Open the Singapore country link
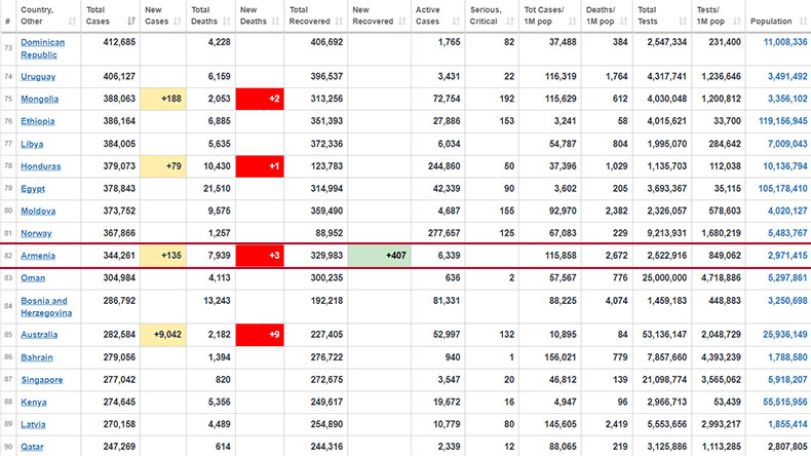This screenshot has width=811, height=456. (41, 379)
